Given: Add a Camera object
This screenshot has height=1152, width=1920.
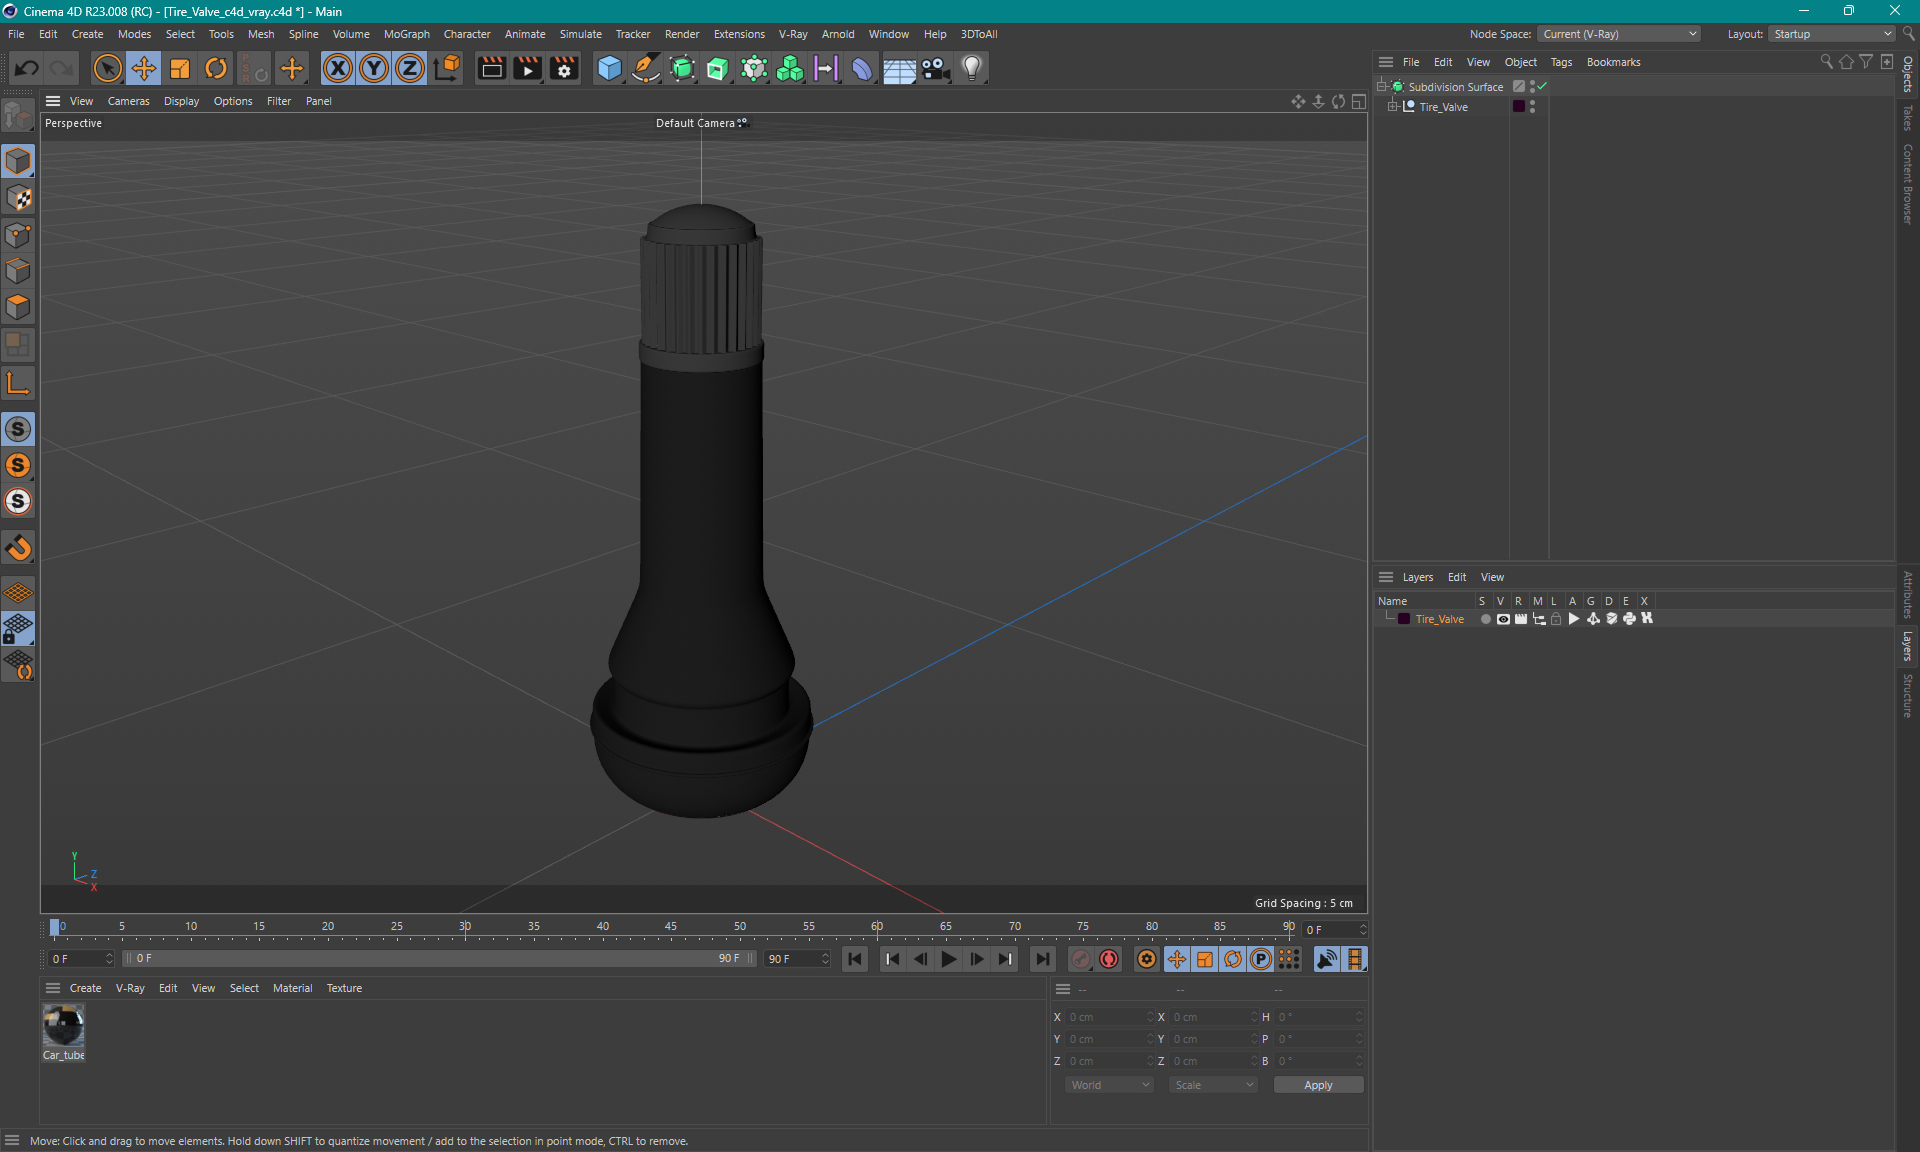Looking at the screenshot, I should (x=935, y=68).
